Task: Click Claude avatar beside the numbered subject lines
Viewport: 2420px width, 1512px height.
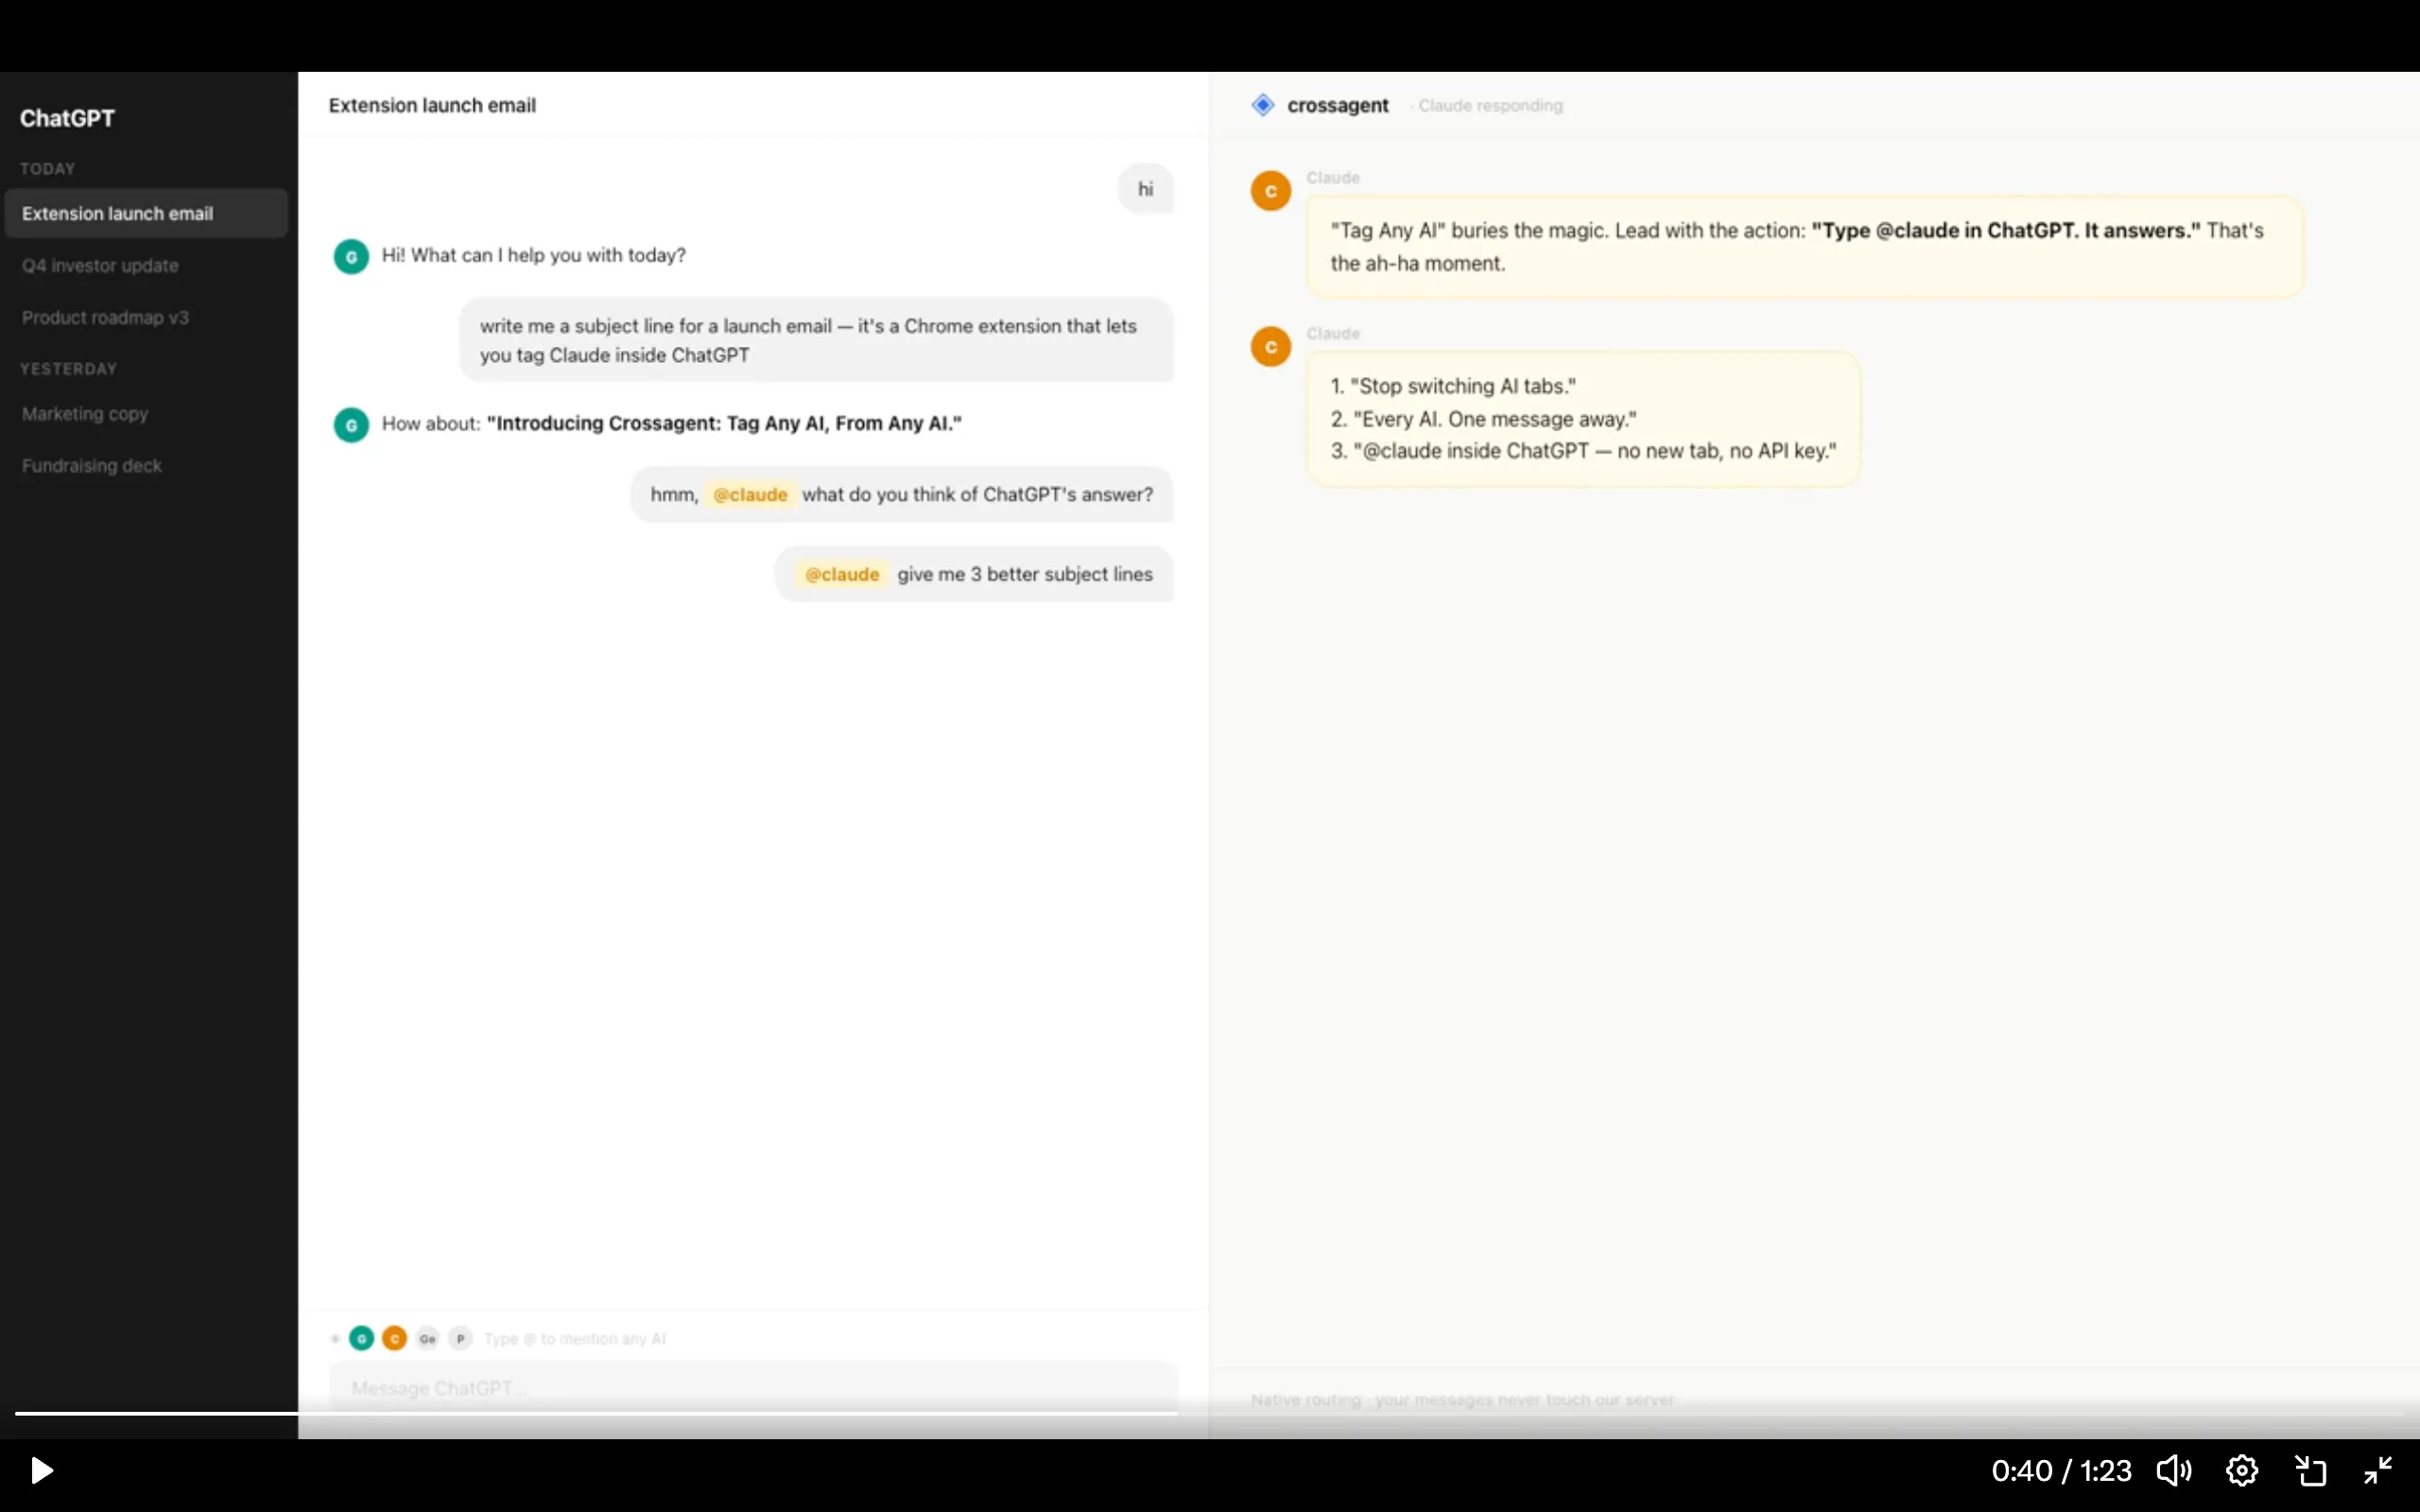Action: [1271, 346]
